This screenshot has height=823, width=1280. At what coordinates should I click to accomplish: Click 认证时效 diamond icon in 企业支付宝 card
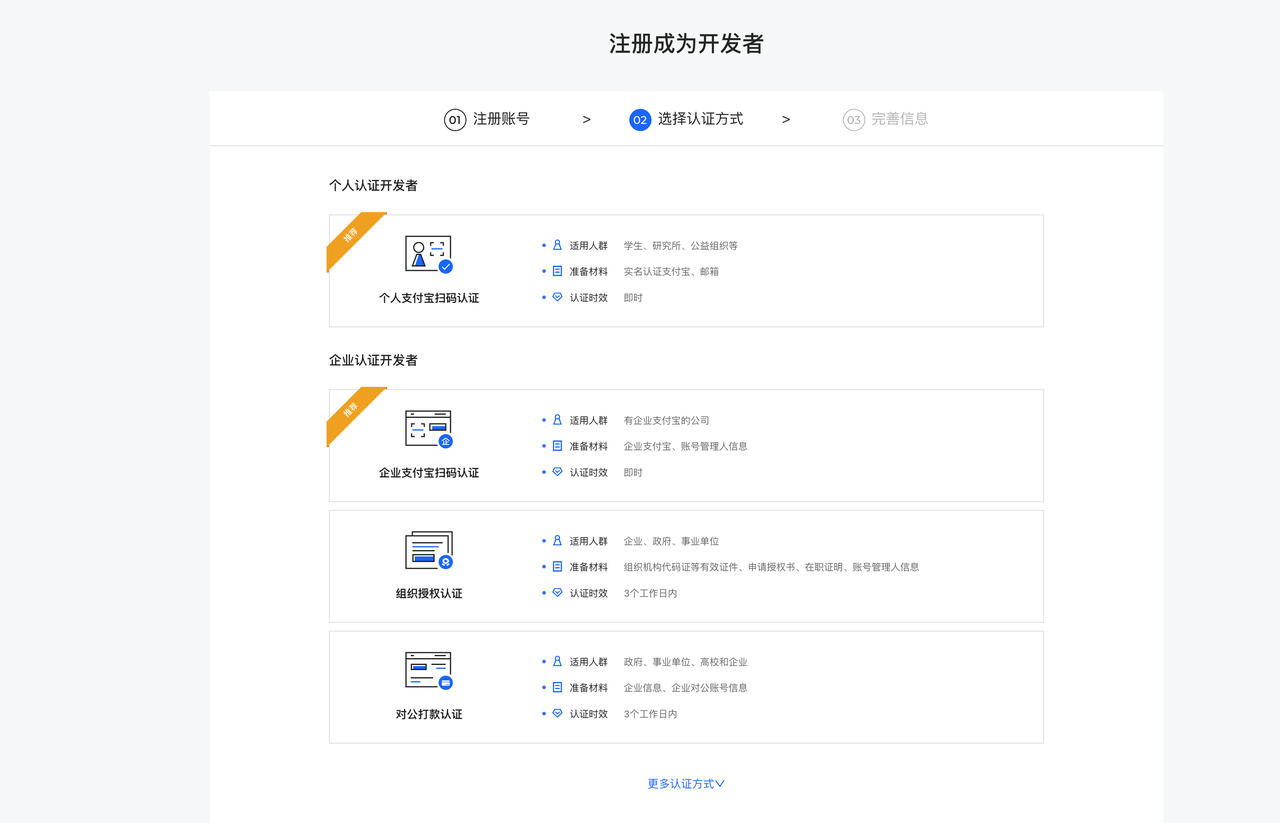tap(557, 472)
